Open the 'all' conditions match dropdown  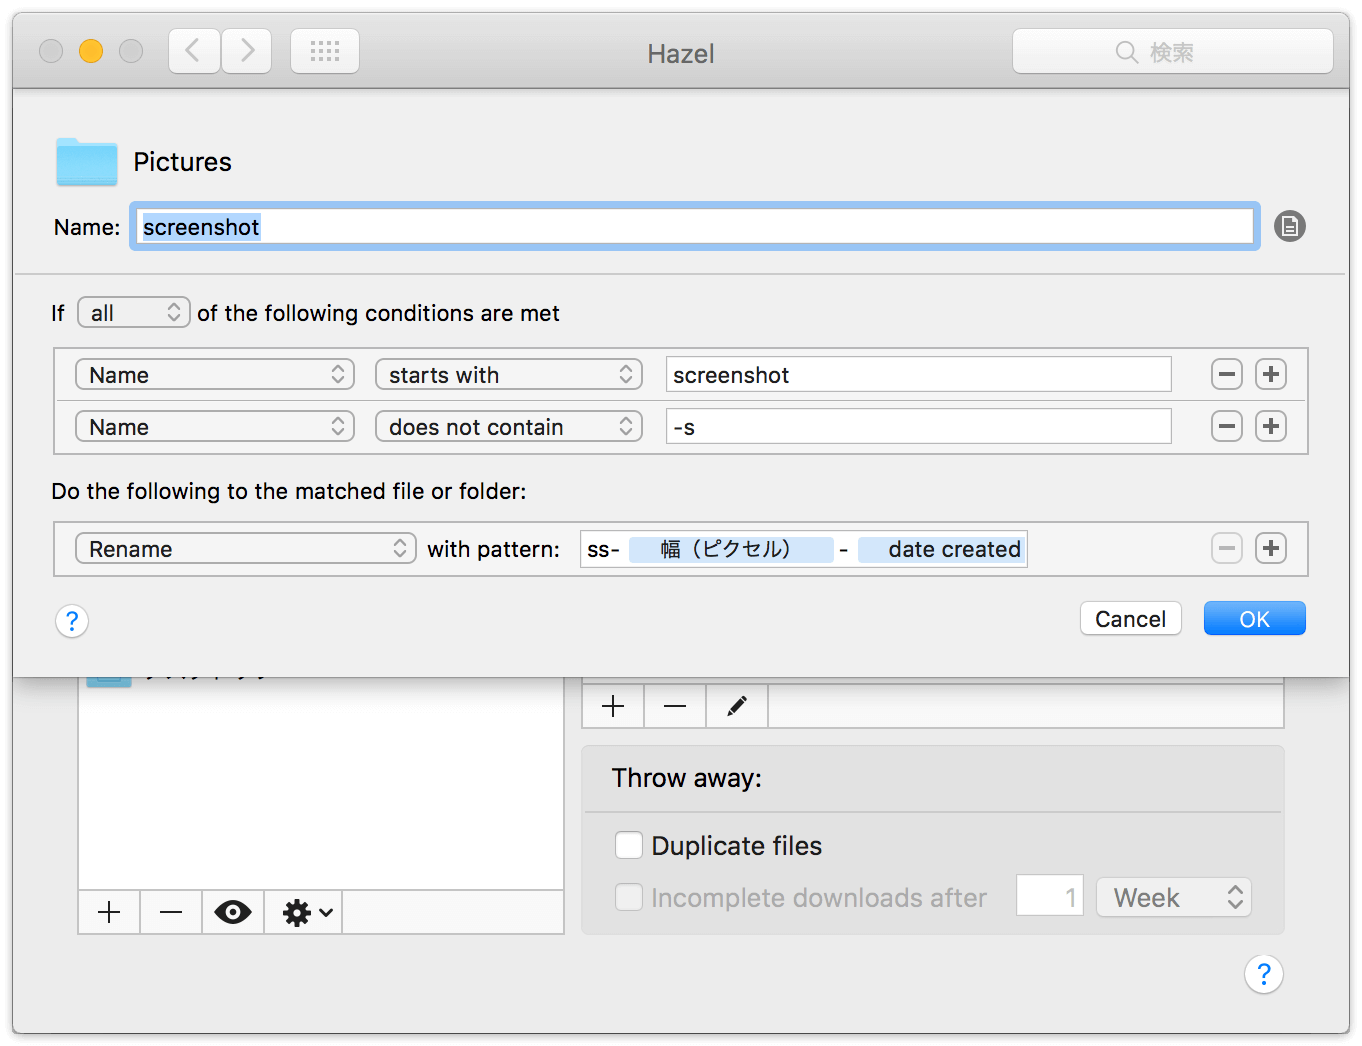pos(134,313)
